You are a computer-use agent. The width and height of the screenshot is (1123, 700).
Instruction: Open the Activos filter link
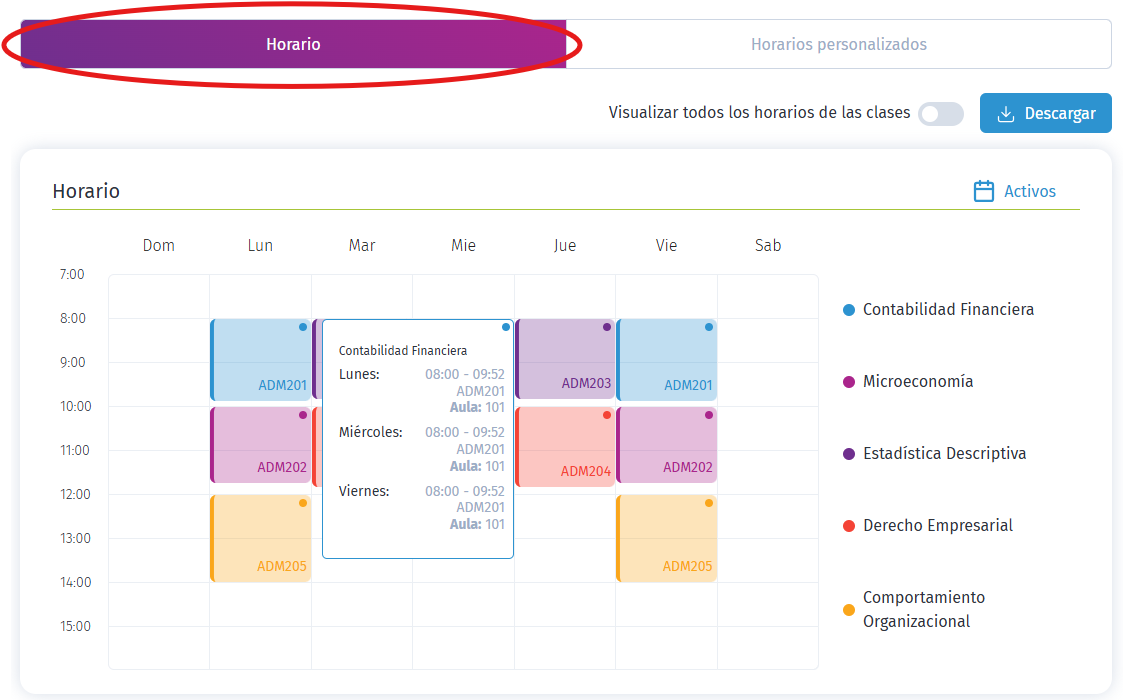click(1014, 191)
